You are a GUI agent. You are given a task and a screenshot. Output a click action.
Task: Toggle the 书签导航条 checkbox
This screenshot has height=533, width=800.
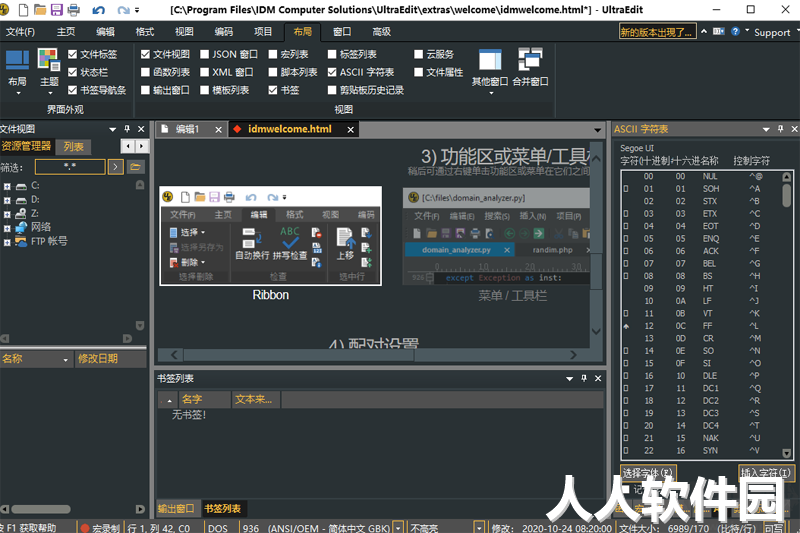[x=72, y=90]
